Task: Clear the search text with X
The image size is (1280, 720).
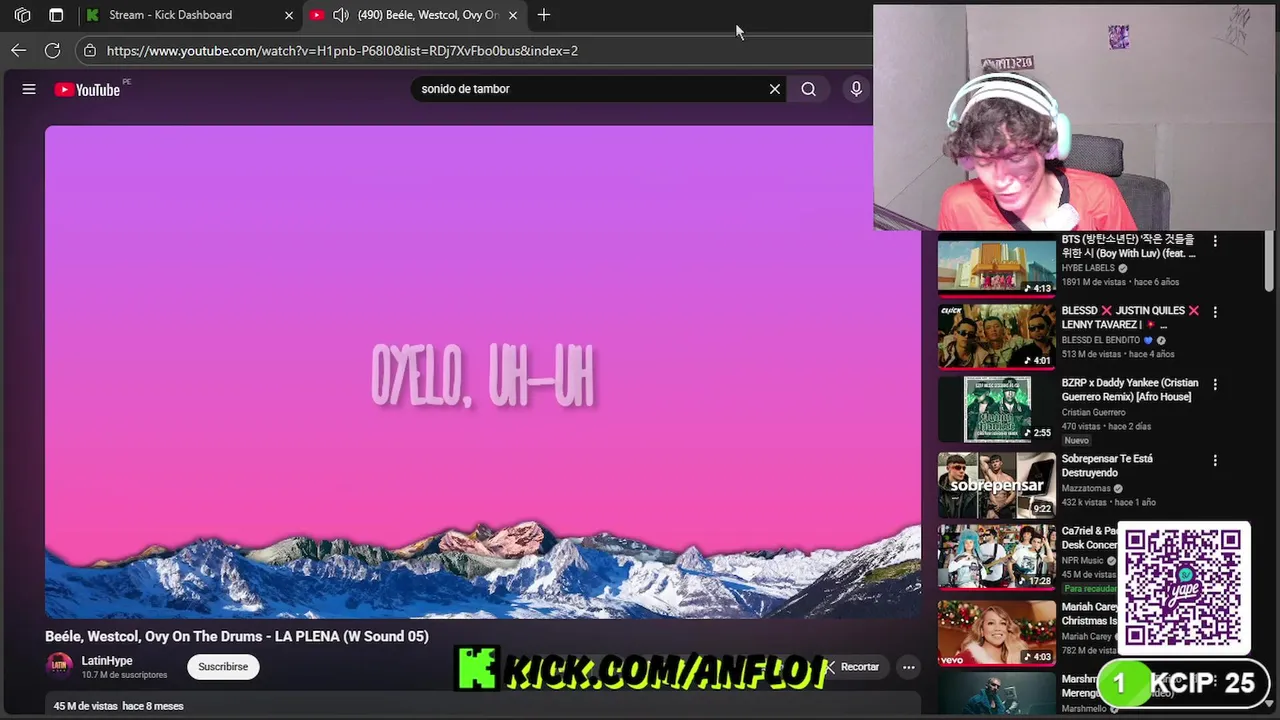Action: (775, 89)
